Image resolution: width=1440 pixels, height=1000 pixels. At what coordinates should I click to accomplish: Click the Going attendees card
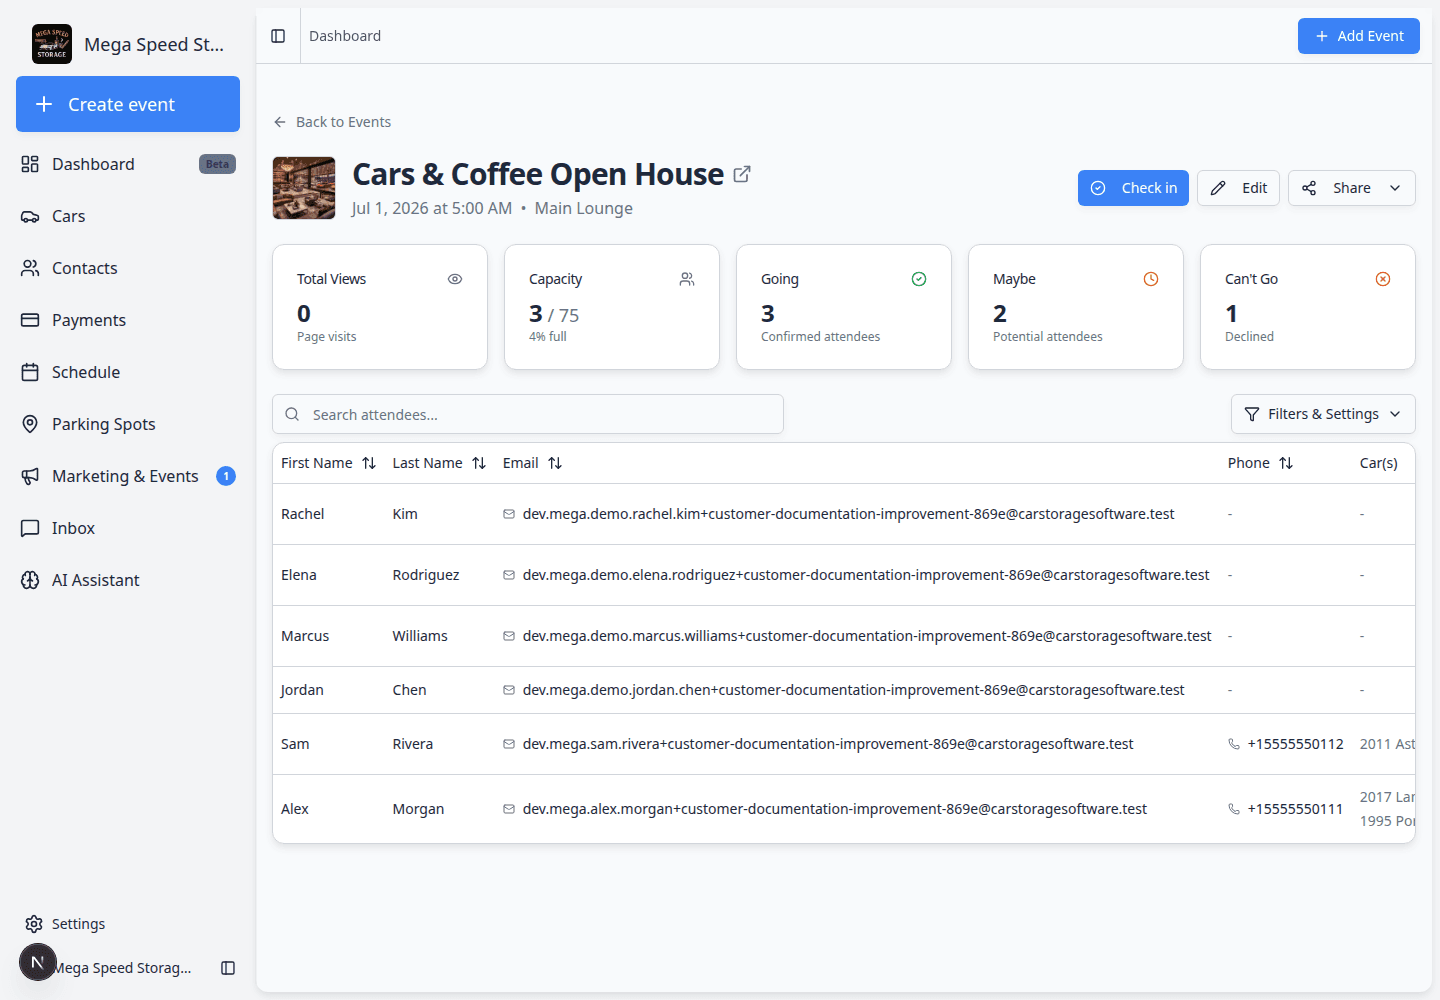844,307
